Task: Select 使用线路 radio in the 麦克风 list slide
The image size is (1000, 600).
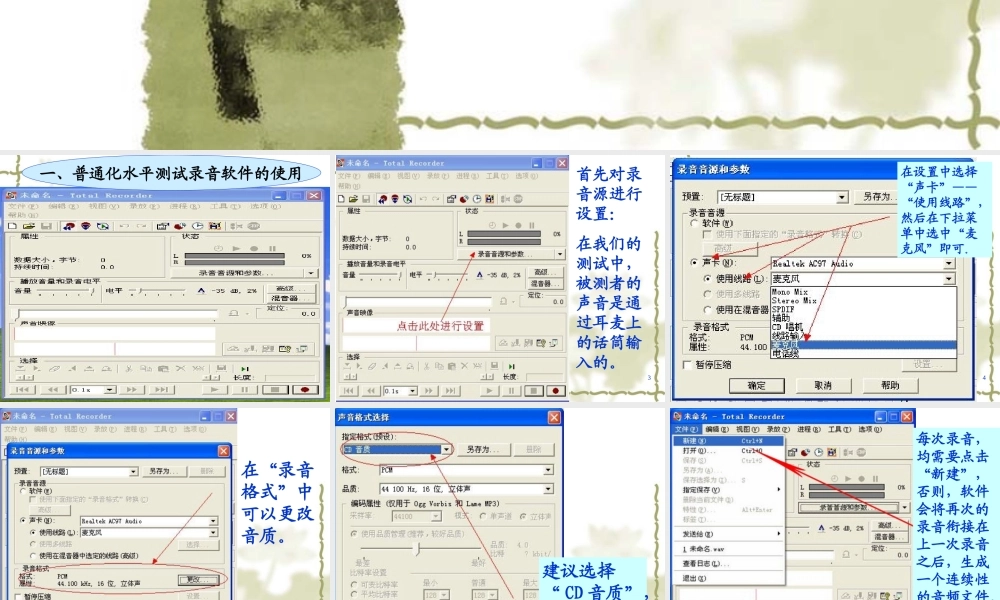Action: click(x=707, y=279)
